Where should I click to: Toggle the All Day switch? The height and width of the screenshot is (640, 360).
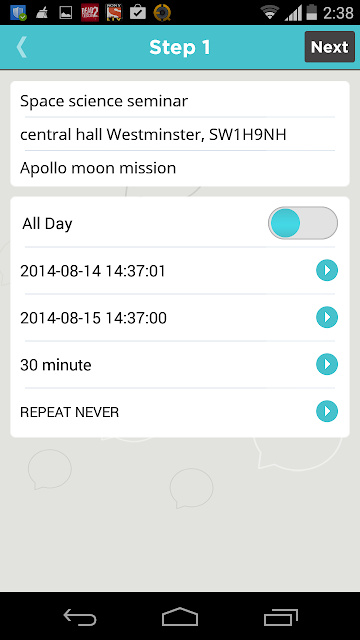click(303, 223)
